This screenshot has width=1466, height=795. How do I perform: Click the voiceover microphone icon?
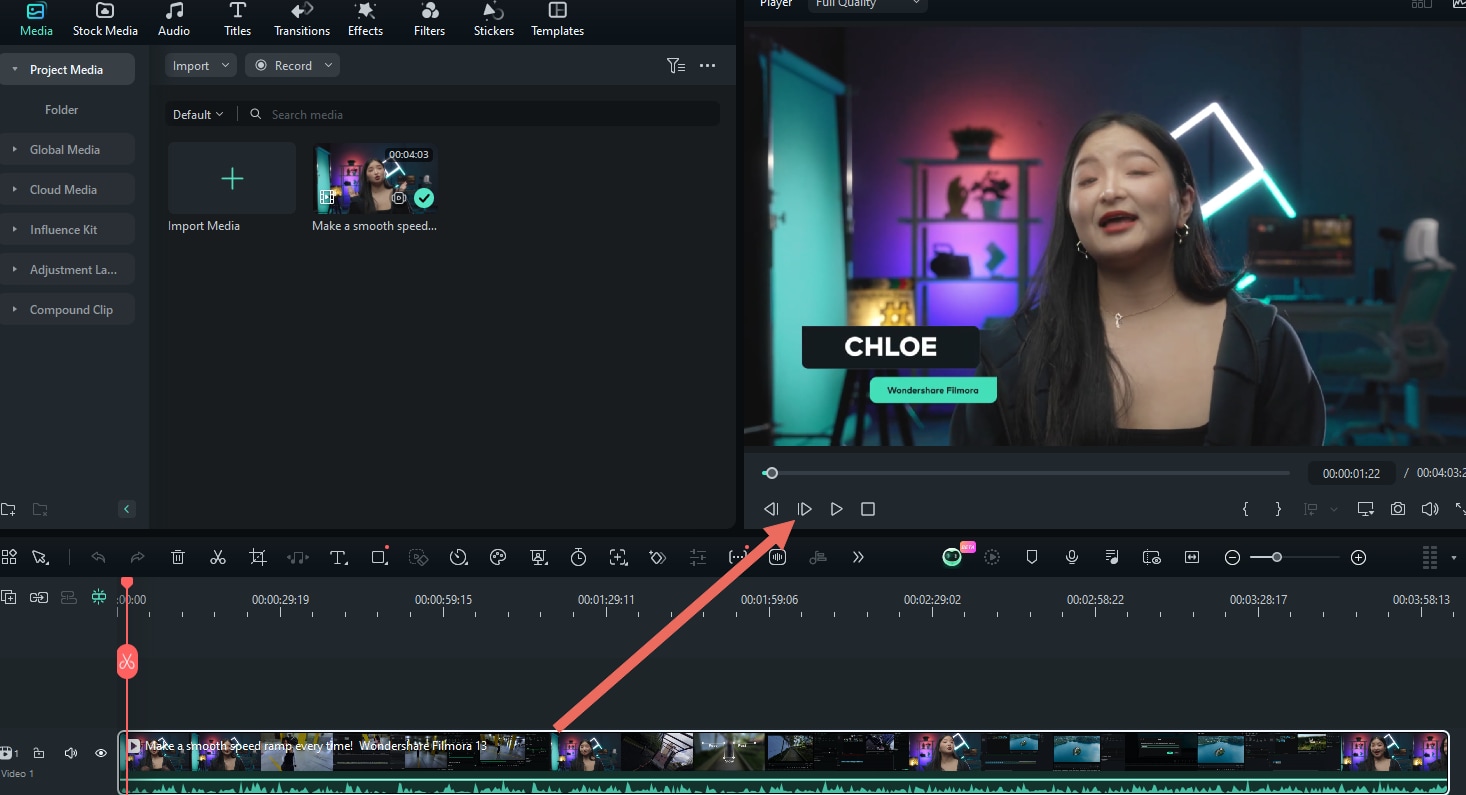tap(1072, 557)
